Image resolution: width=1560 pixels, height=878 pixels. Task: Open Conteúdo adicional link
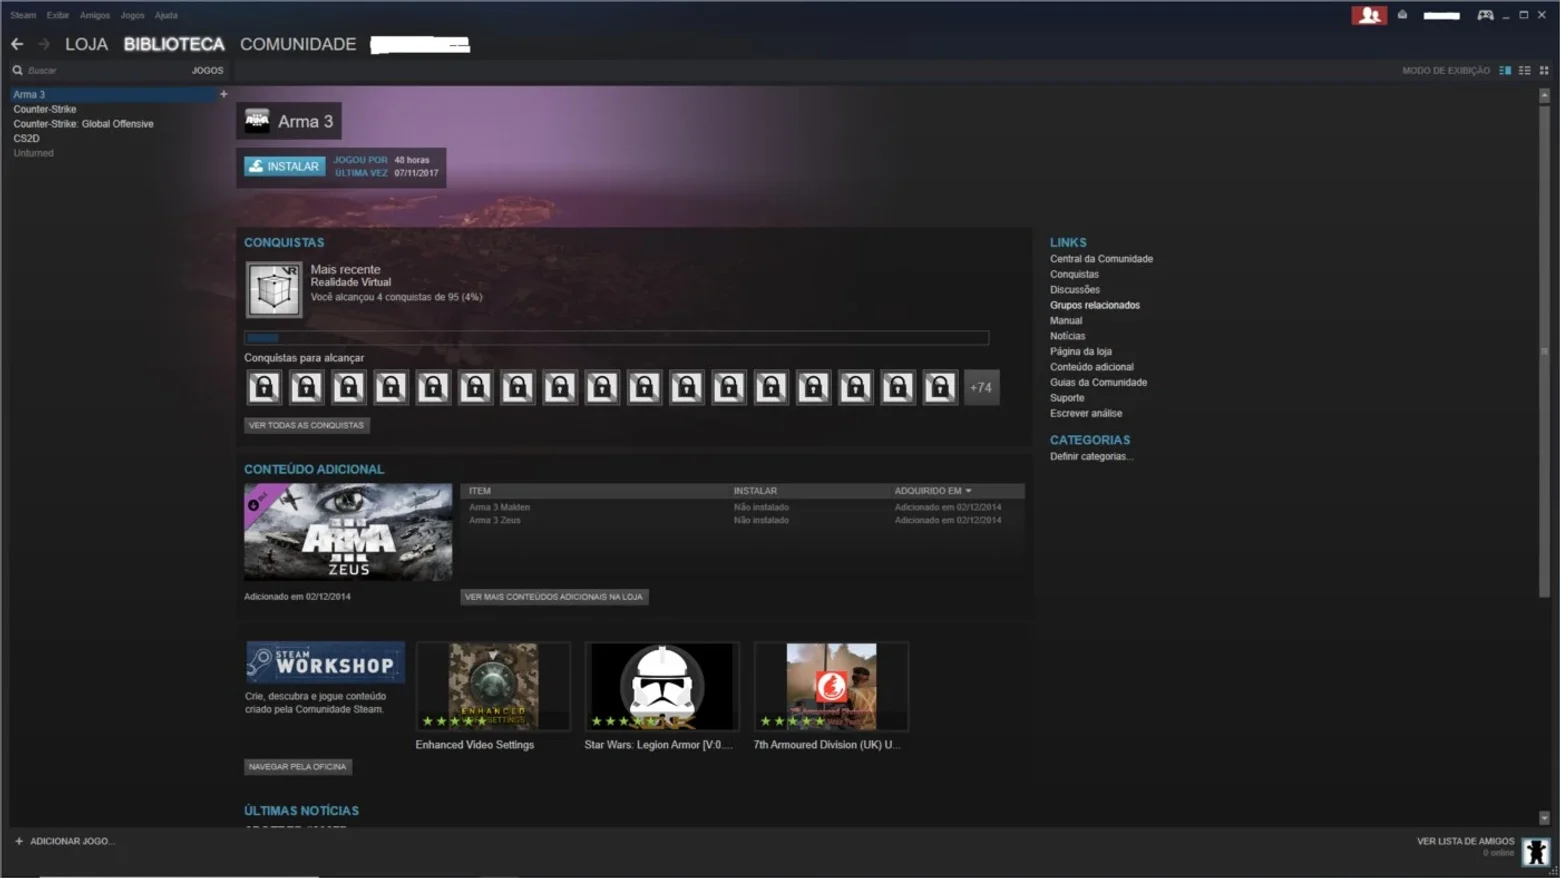pyautogui.click(x=1092, y=367)
